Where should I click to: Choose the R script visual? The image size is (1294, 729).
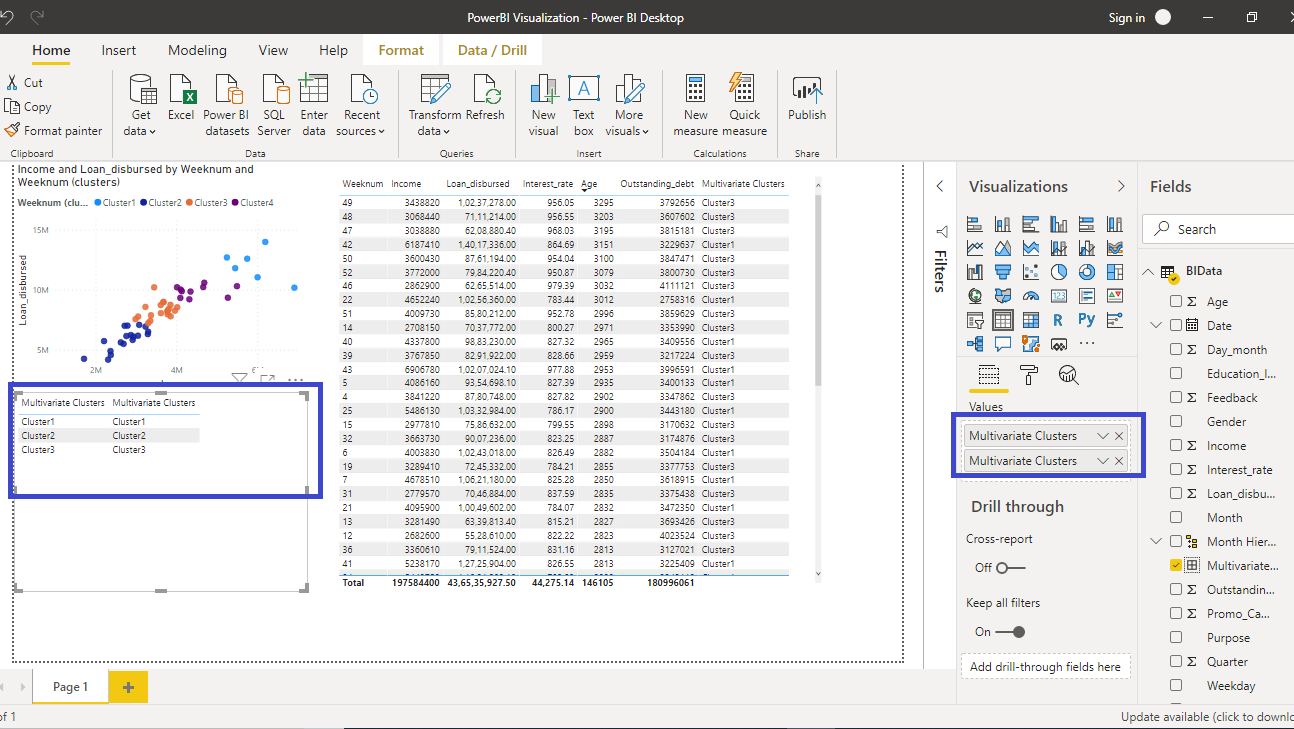[x=1058, y=319]
